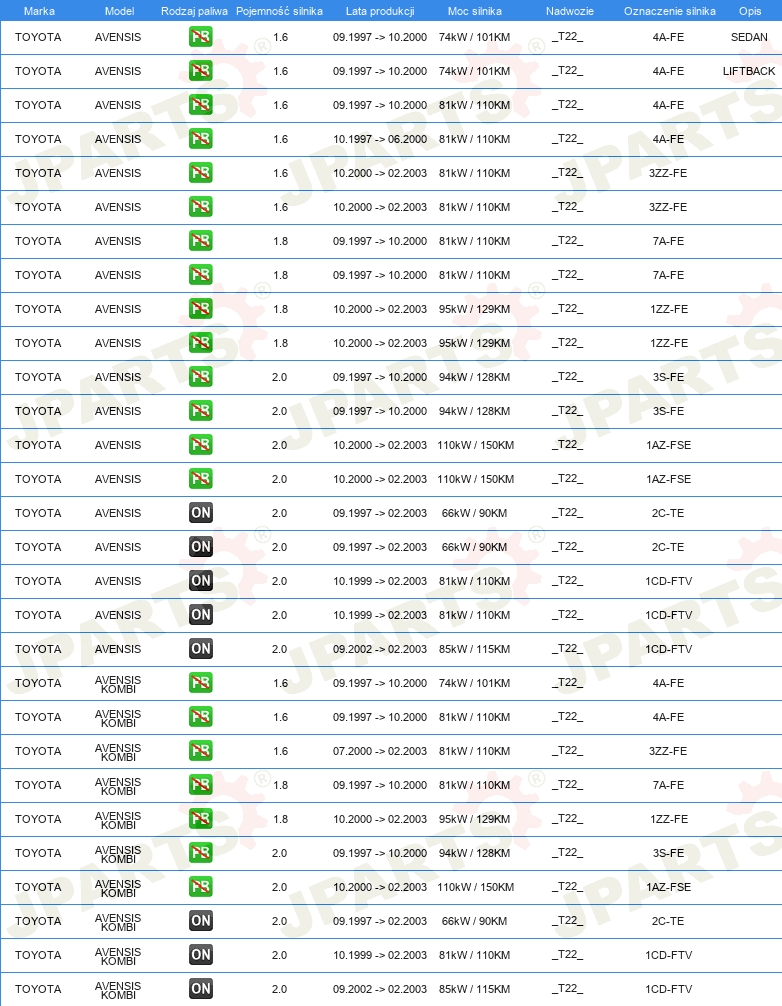Click petrol icon of Avensis Kombi 3ZZ-FE row
Viewport: 782px width, 1006px height.
201,751
